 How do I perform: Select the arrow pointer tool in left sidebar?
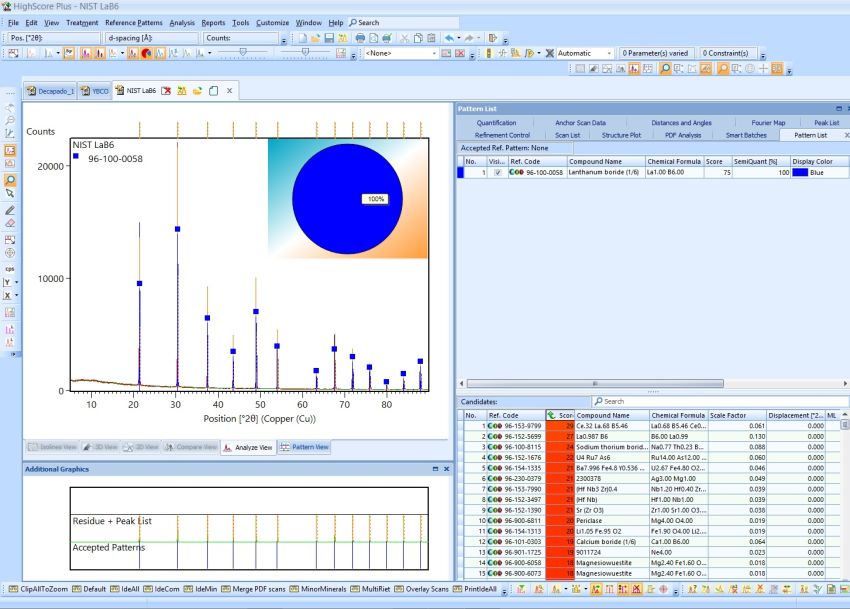tap(10, 194)
